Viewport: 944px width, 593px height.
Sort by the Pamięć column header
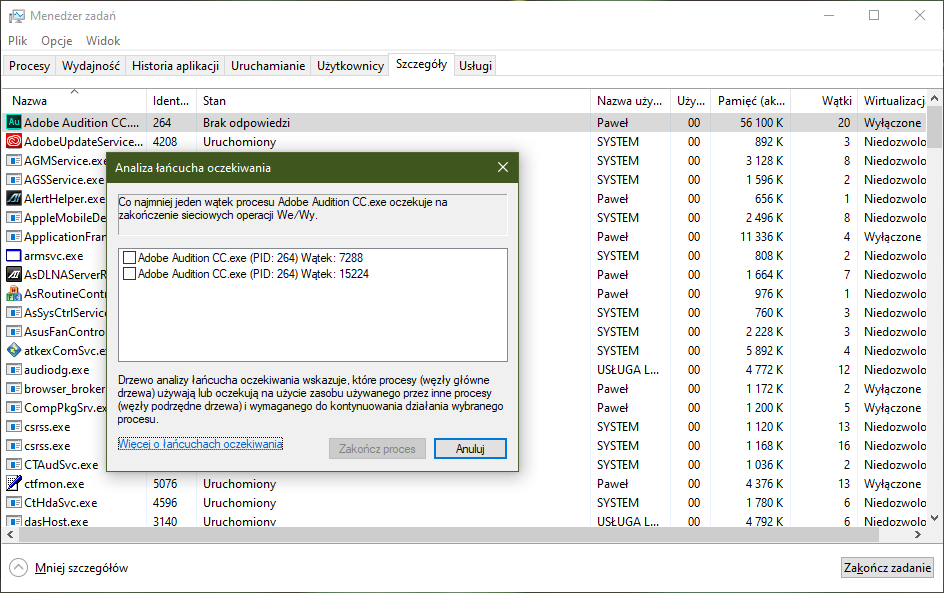(x=751, y=101)
